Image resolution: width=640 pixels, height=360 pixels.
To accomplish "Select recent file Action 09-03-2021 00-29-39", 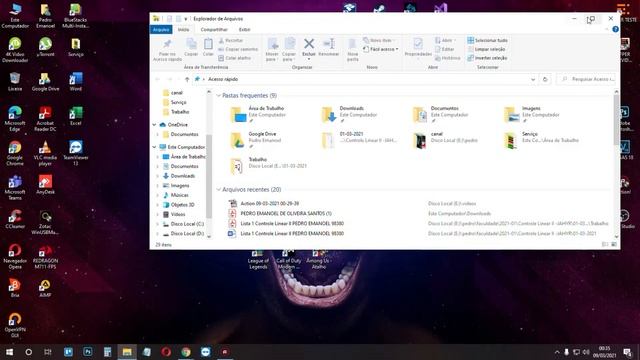I will point(269,203).
